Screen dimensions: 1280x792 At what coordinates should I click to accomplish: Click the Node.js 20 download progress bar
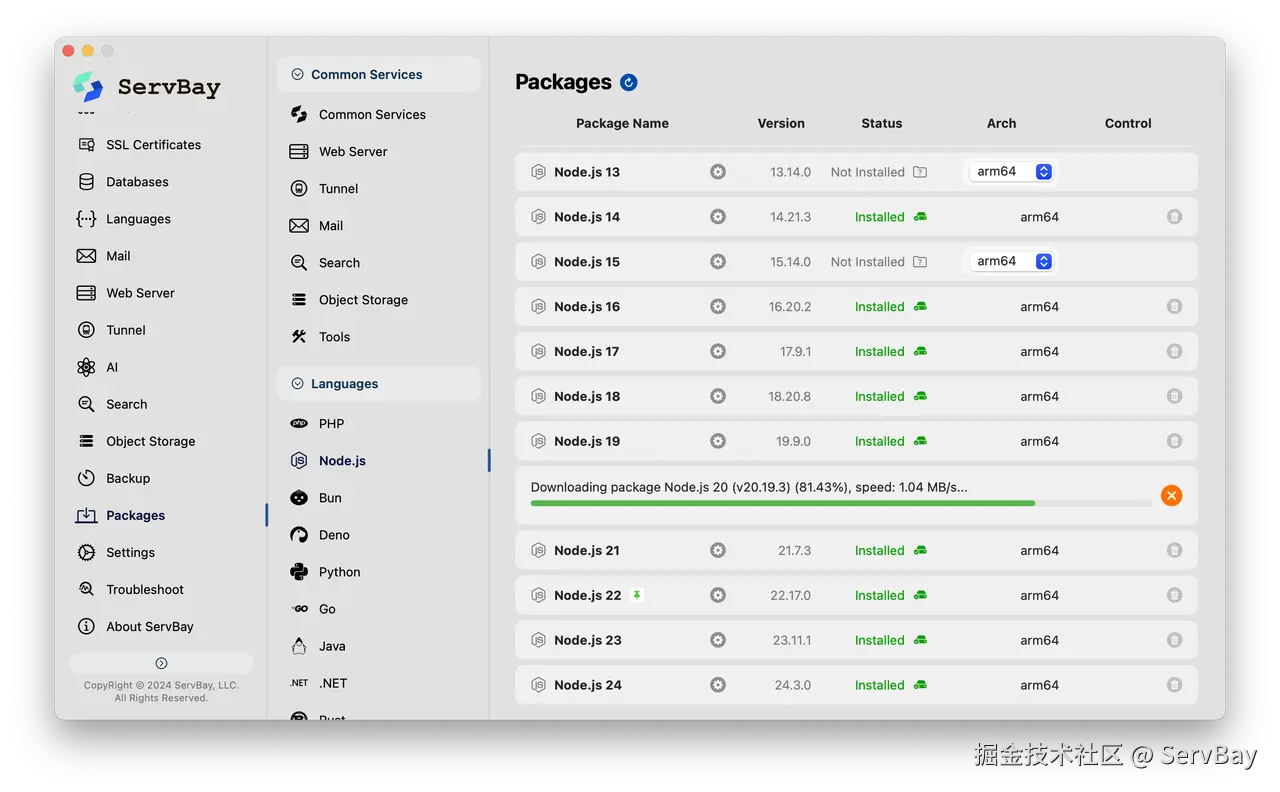pyautogui.click(x=841, y=503)
